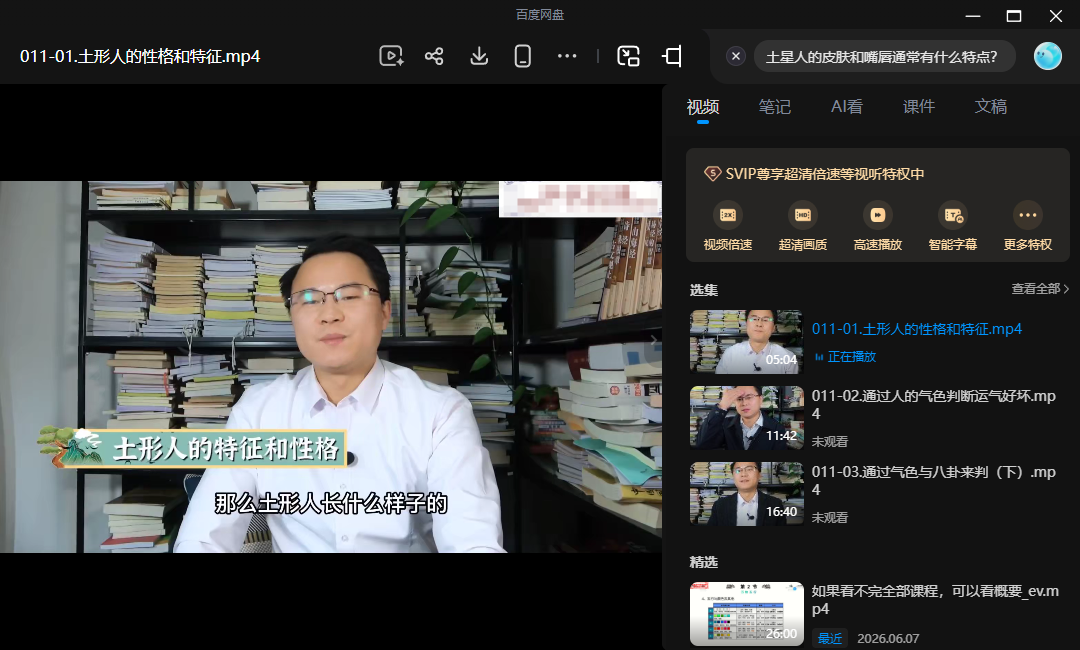Toggle the side panel collapse icon
1080x650 pixels.
(672, 56)
